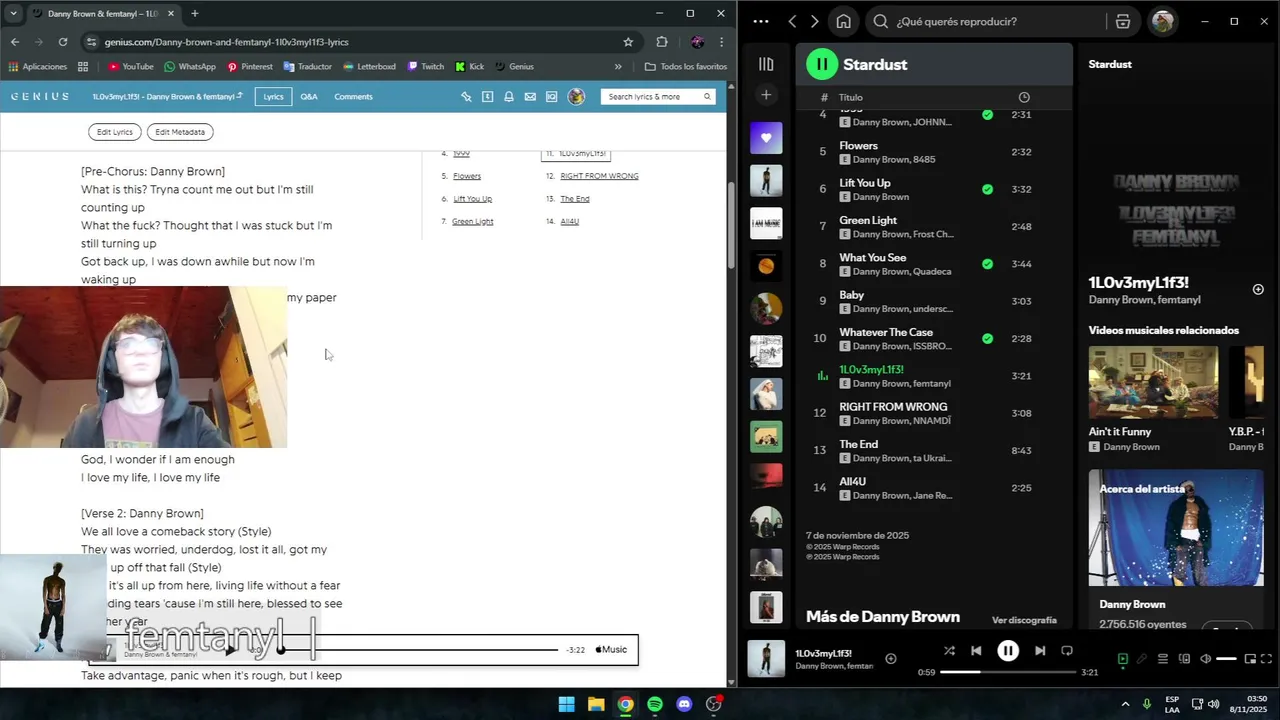This screenshot has width=1280, height=720.
Task: Open Spotify profile avatar menu
Action: (x=1163, y=21)
